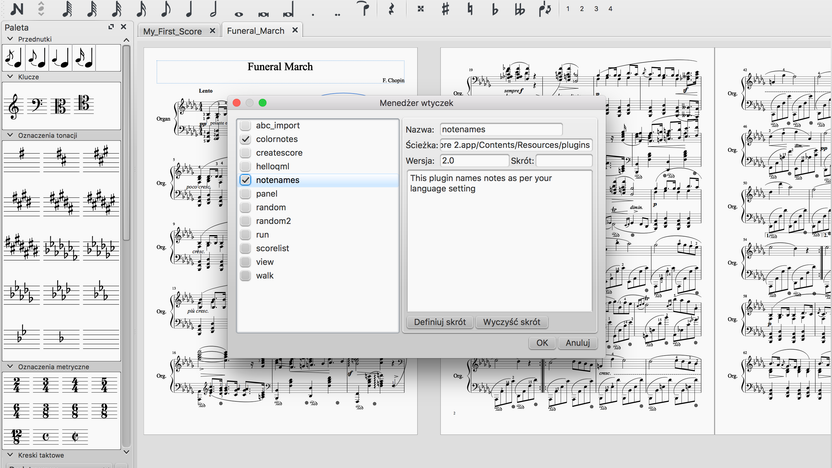Viewport: 832px width, 468px height.
Task: Select the quarter note duration in toolbar
Action: tap(189, 9)
